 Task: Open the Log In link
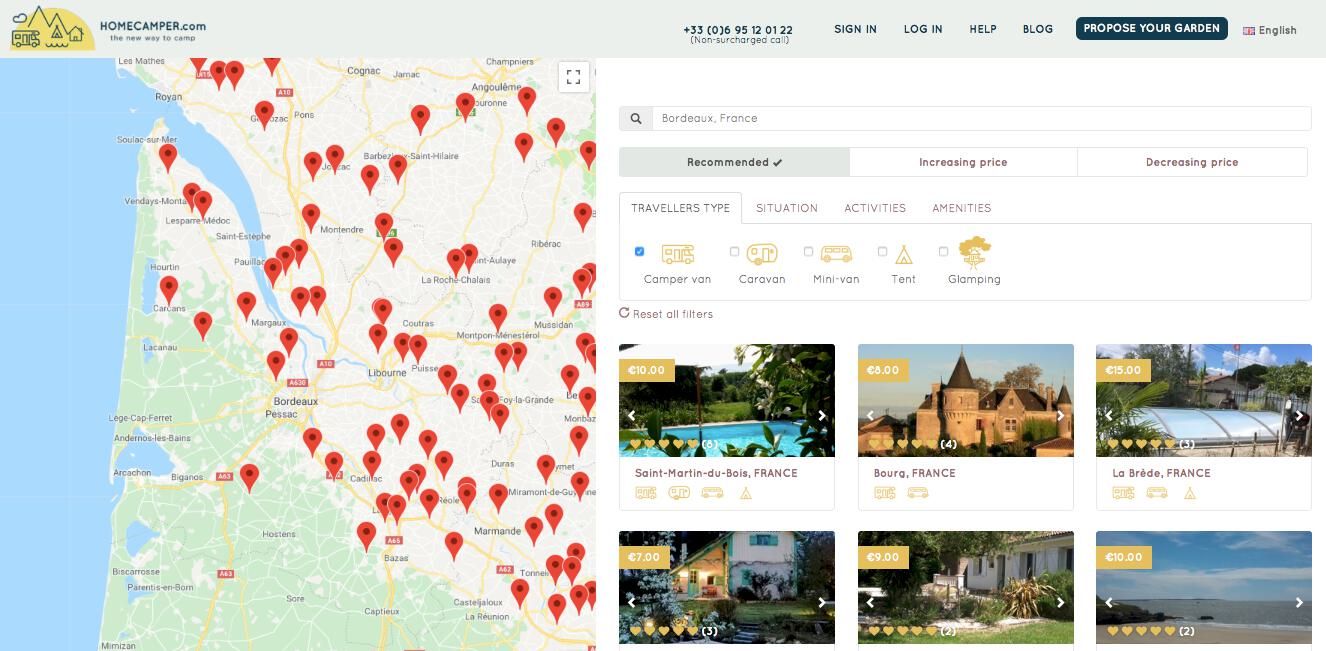coord(922,29)
